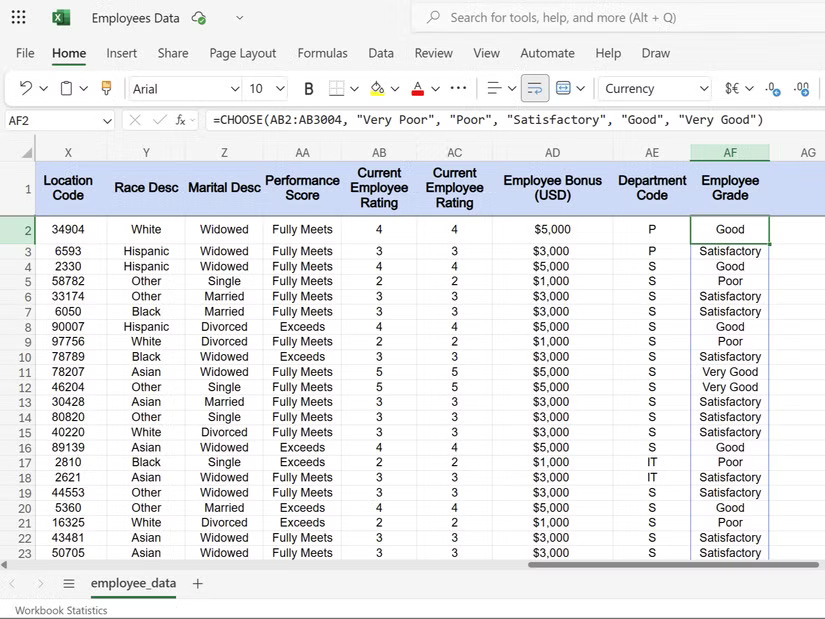Toggle wrap text for selection

click(535, 89)
